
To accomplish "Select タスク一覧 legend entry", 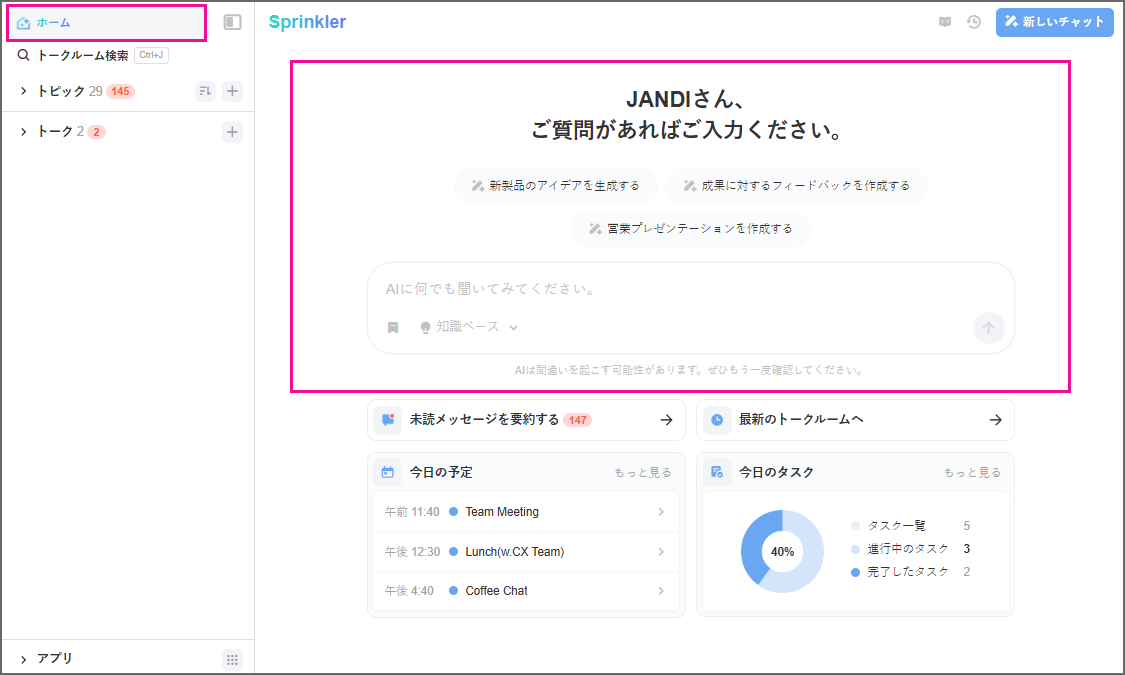I will tap(910, 526).
